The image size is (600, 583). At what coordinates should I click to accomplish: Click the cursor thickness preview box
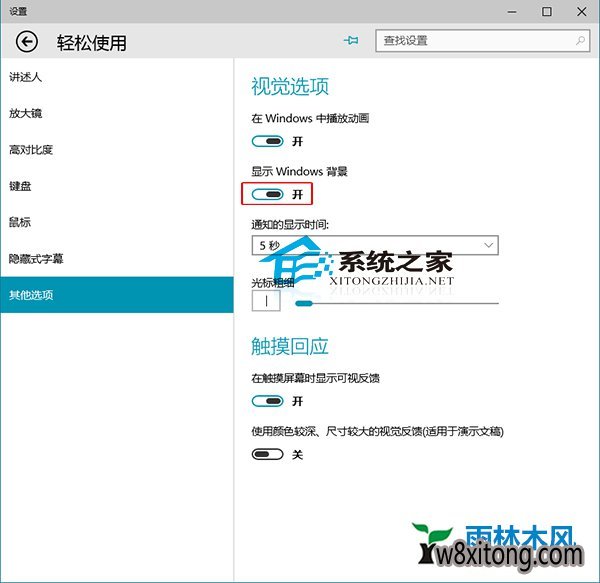pos(266,301)
